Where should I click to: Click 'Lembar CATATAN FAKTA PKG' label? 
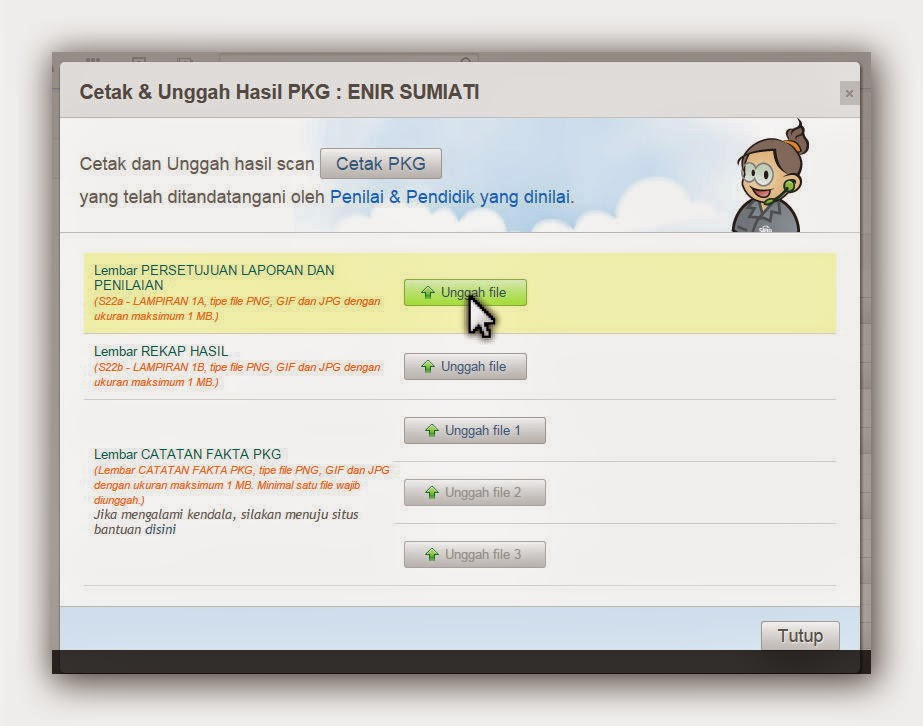[x=187, y=455]
